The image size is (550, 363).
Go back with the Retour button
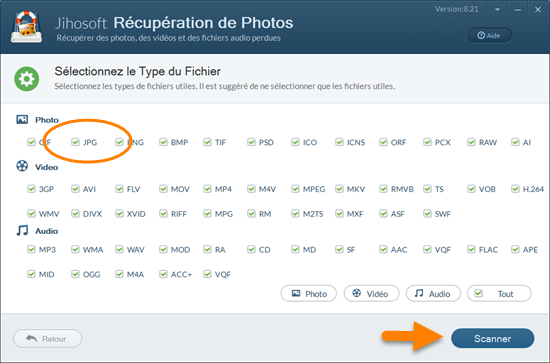[x=47, y=338]
